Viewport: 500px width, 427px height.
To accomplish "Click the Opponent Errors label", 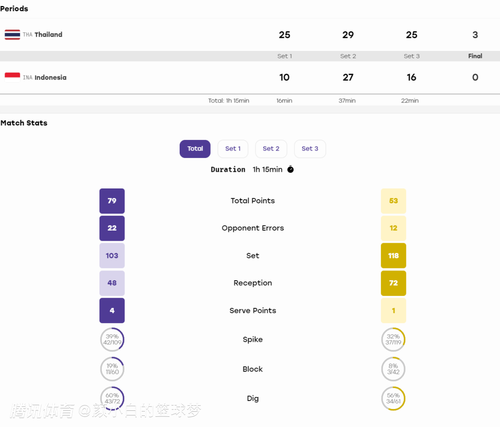I will click(253, 228).
